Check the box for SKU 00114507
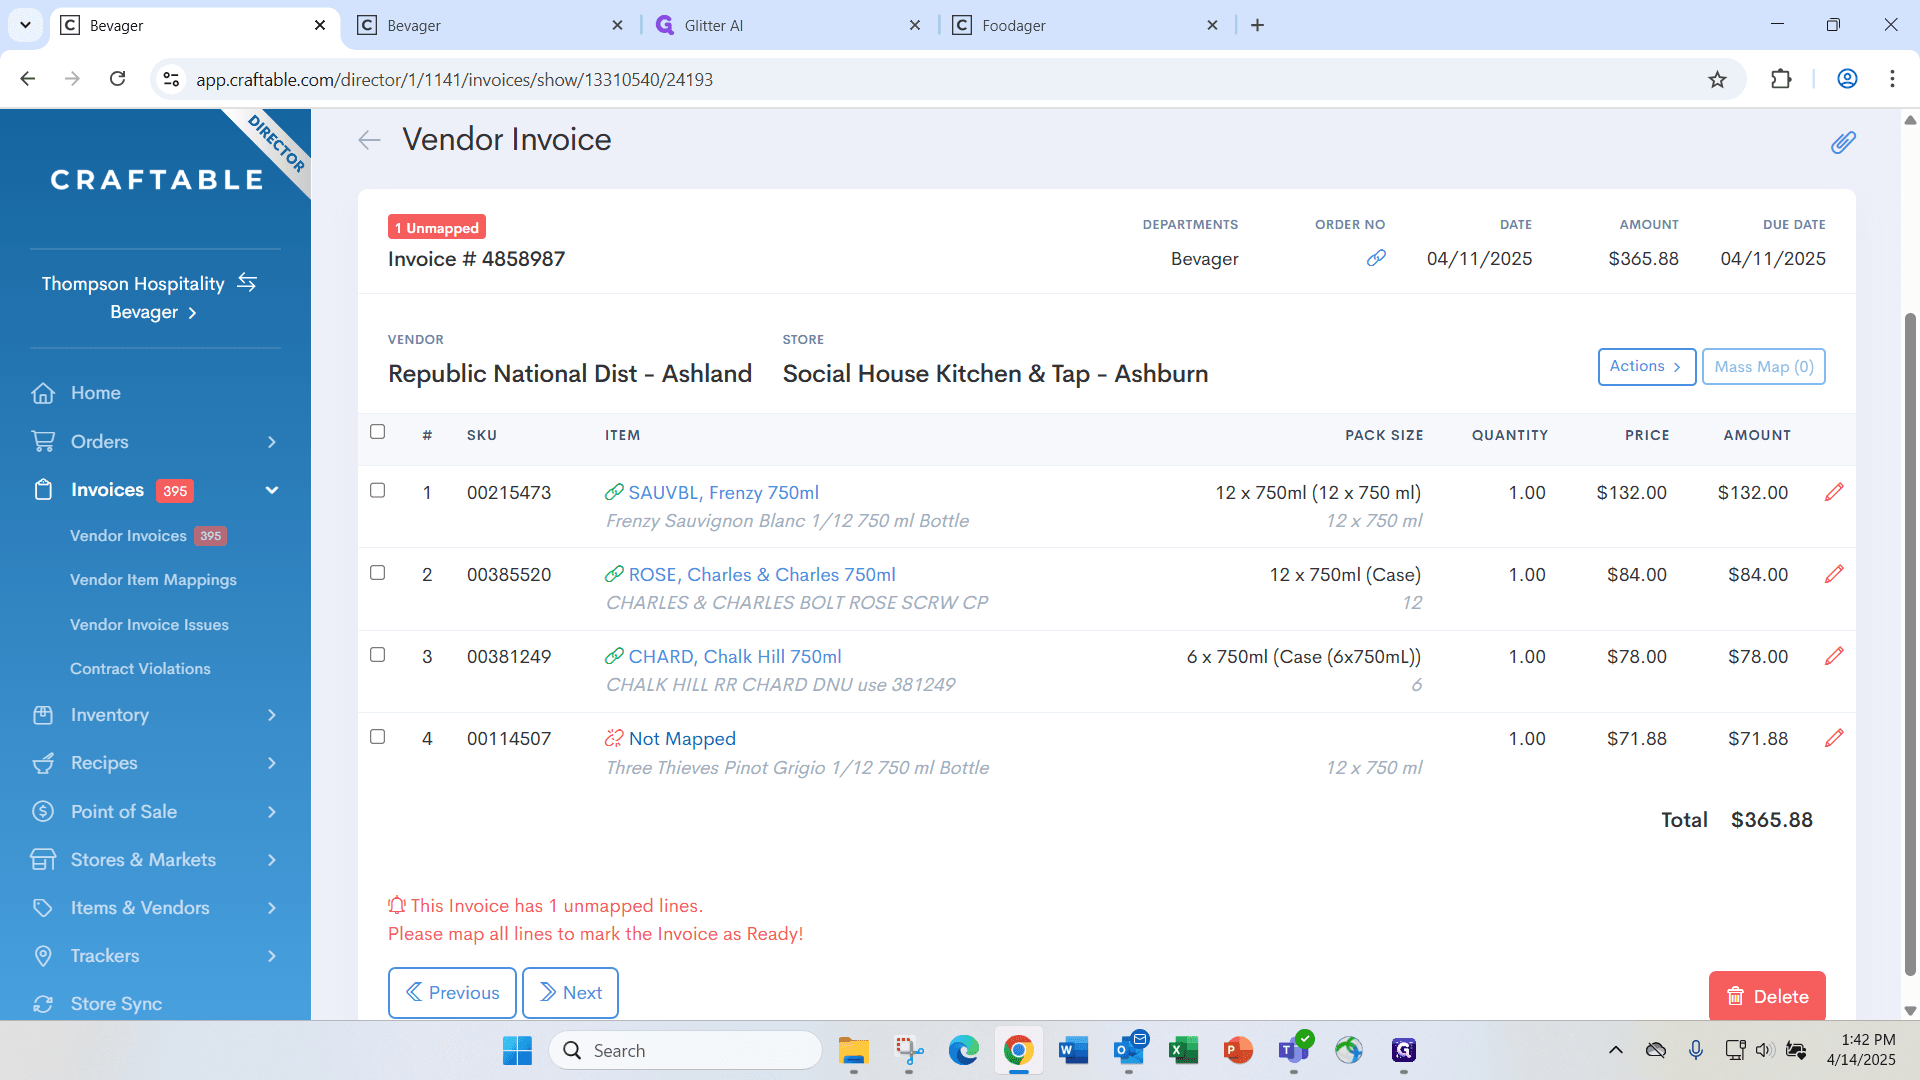This screenshot has height=1080, width=1920. point(377,736)
